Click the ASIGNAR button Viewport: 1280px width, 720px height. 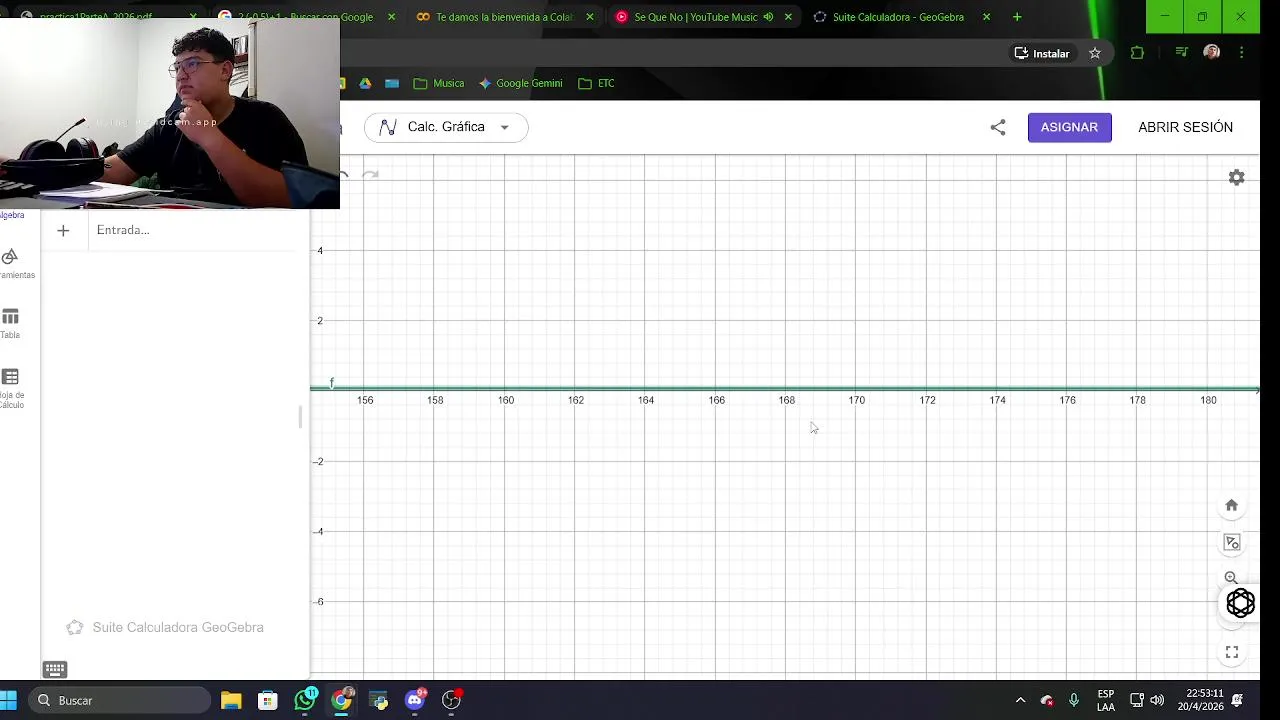click(1069, 127)
